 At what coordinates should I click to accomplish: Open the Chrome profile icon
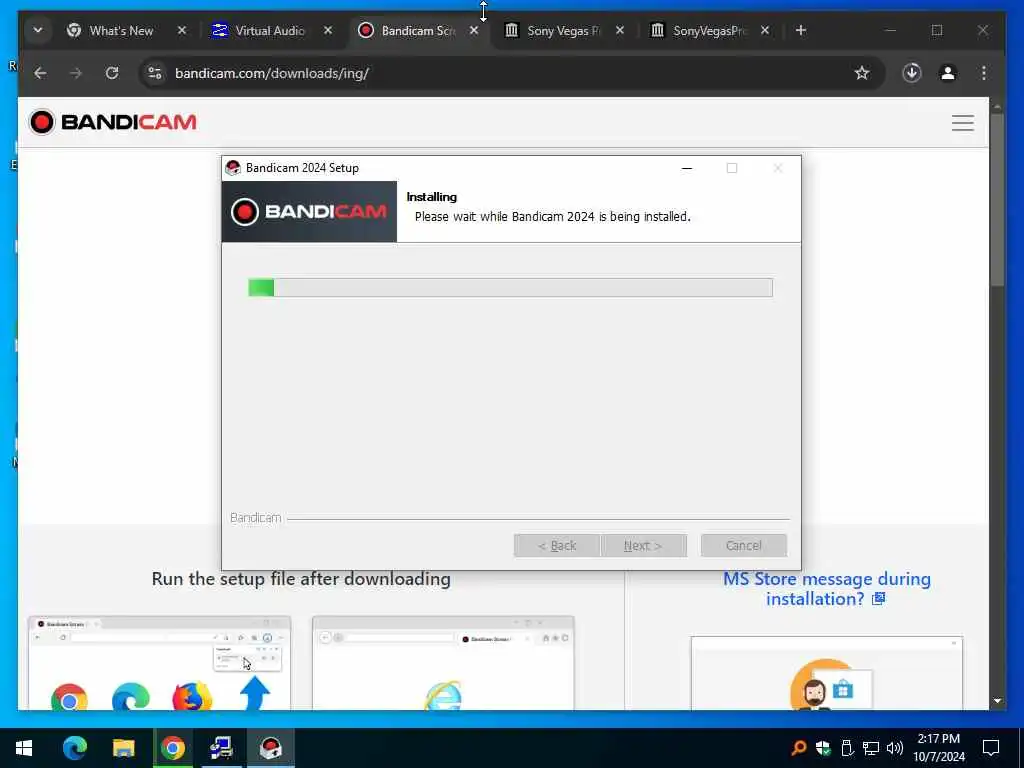(948, 73)
